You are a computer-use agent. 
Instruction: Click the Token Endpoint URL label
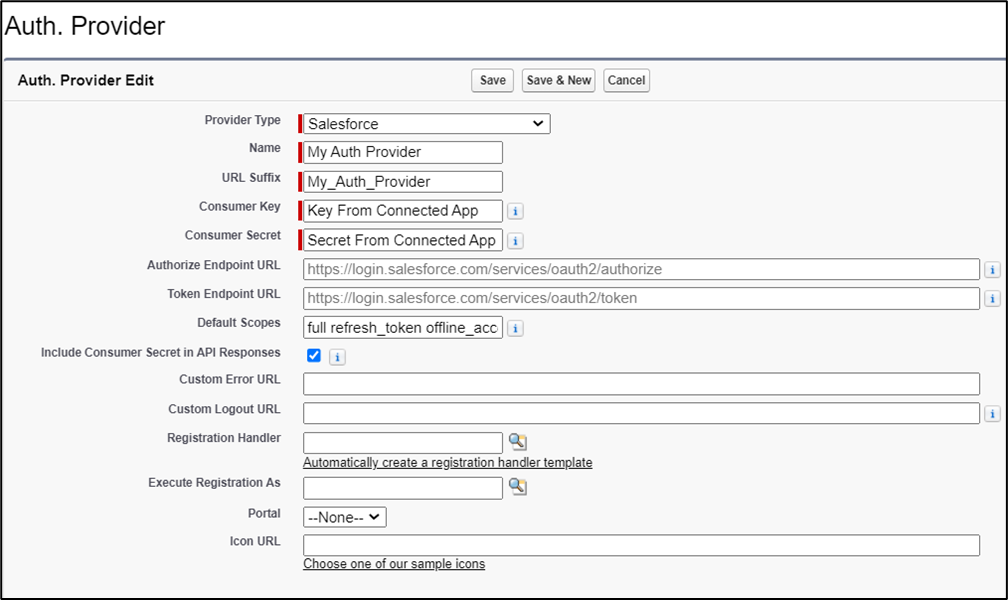pyautogui.click(x=224, y=294)
